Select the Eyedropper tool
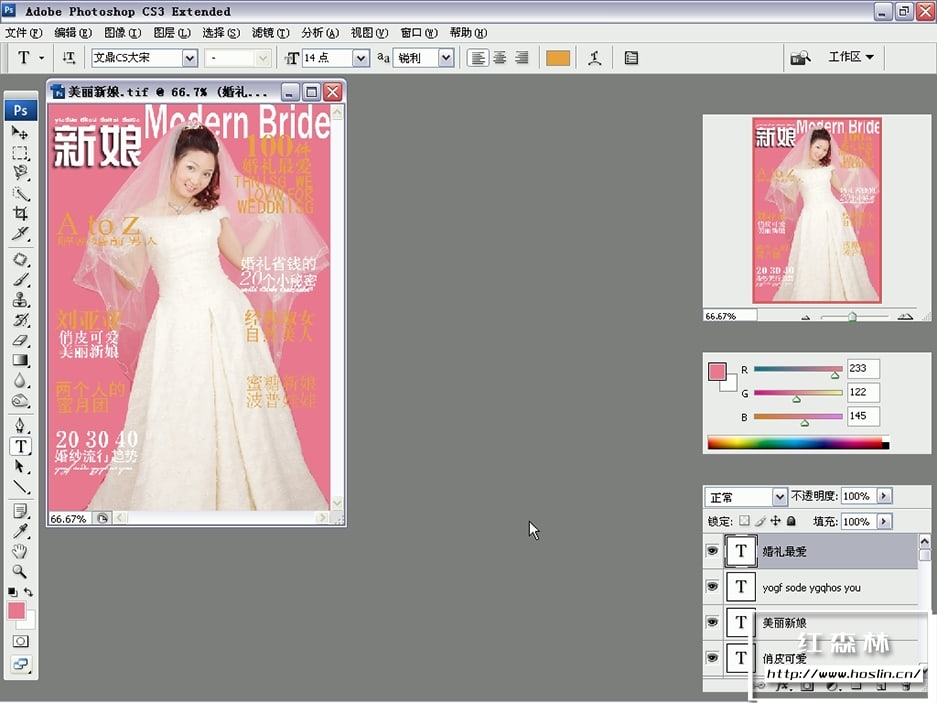Screen dimensions: 937x703 tap(20, 531)
